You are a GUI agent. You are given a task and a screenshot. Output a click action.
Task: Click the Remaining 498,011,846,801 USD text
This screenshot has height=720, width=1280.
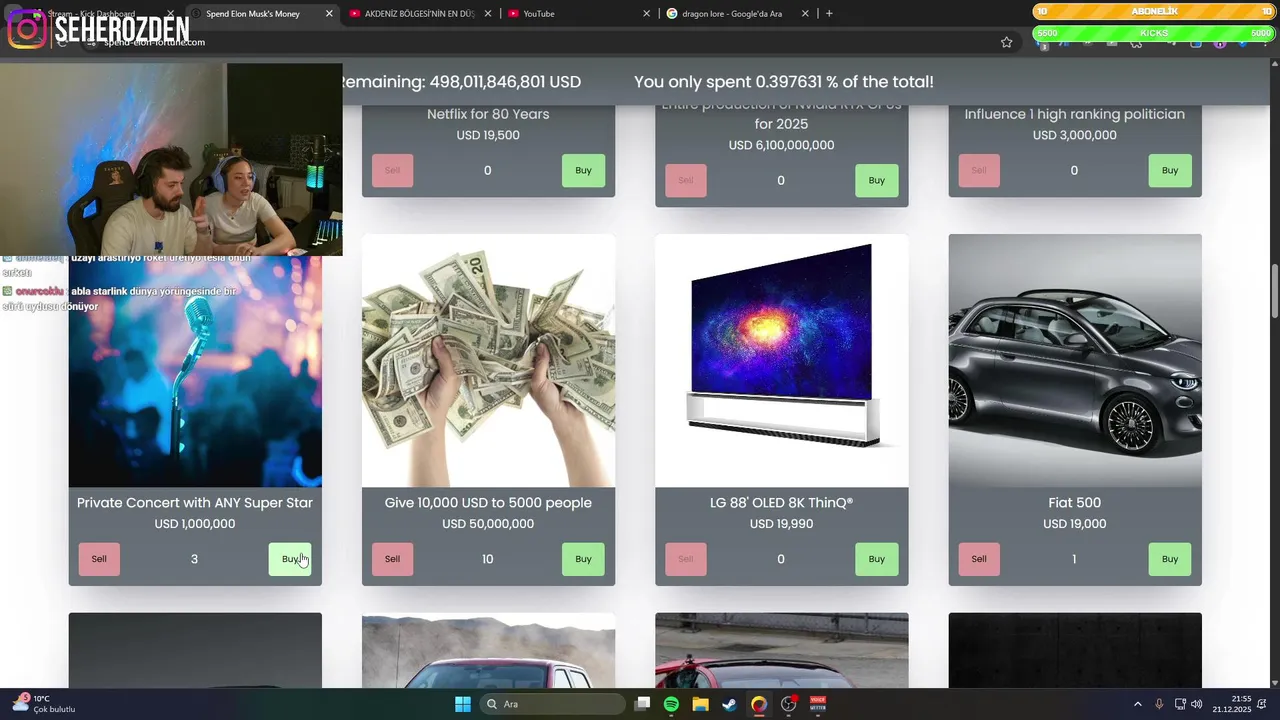(x=461, y=82)
